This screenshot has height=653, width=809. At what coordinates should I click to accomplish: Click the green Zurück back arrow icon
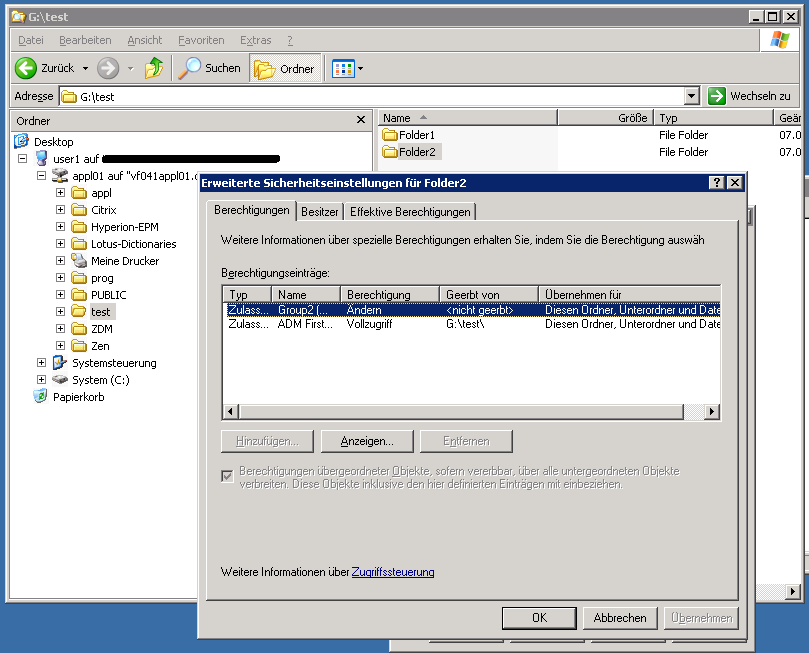pyautogui.click(x=26, y=68)
